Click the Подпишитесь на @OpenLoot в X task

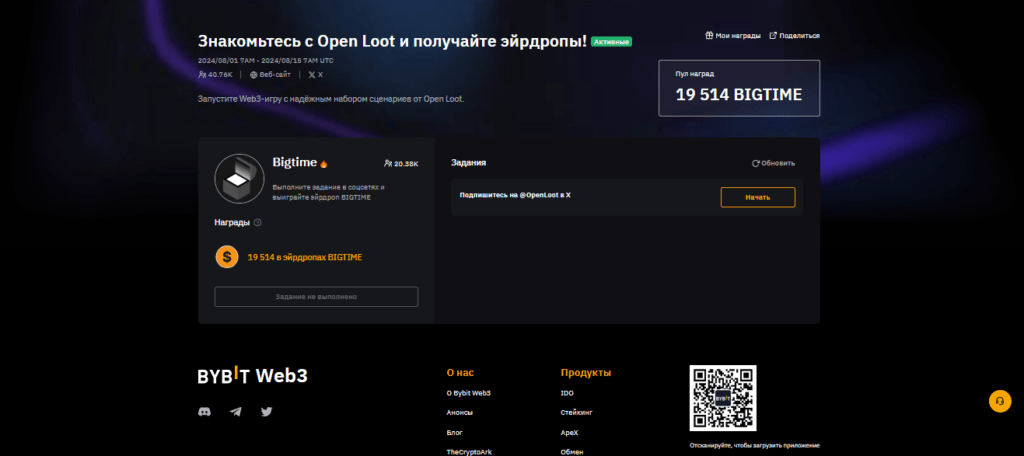tap(627, 197)
